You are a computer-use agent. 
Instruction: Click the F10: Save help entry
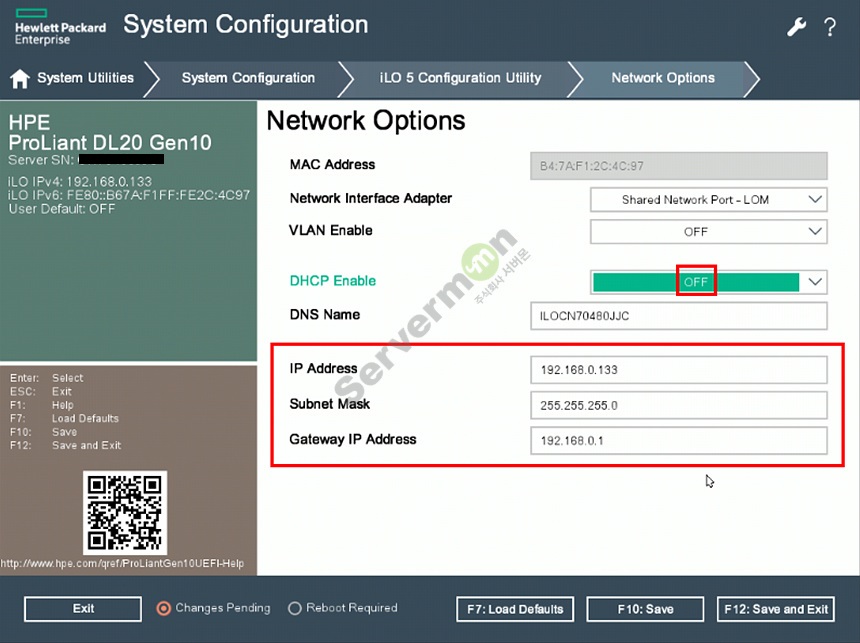point(43,432)
